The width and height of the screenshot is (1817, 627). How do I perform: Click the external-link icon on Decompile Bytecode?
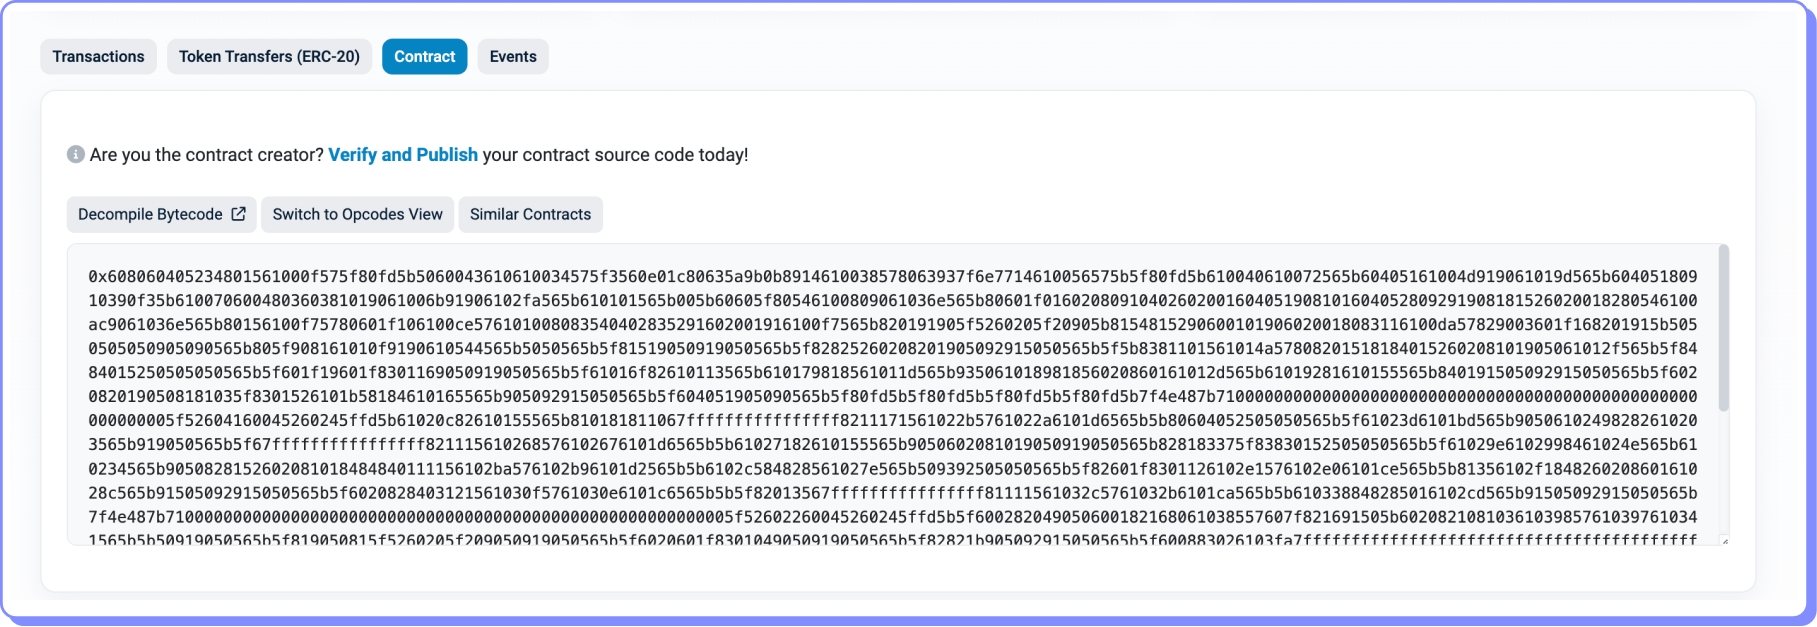tap(238, 214)
